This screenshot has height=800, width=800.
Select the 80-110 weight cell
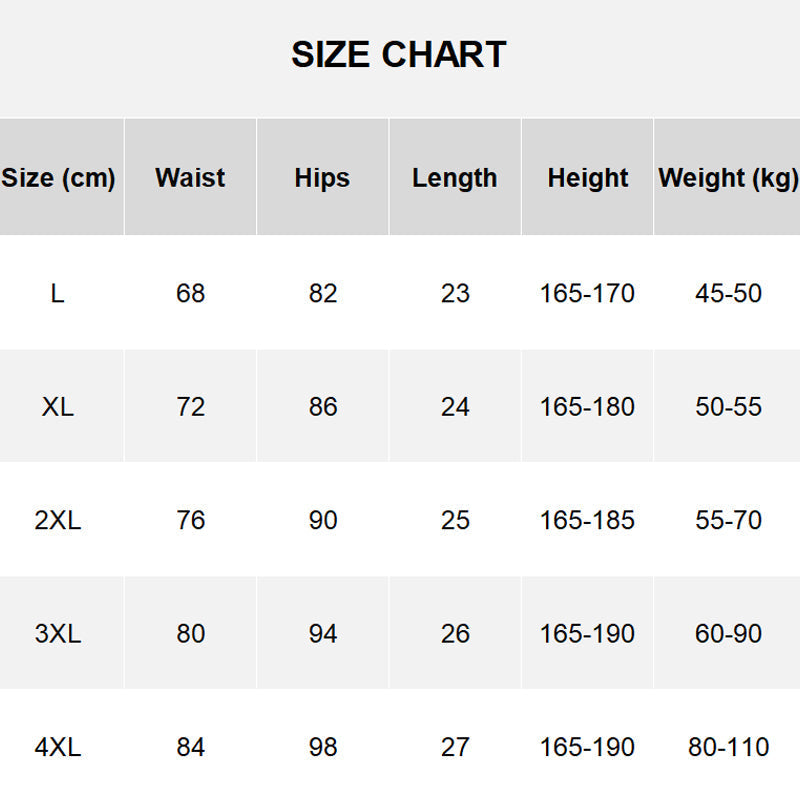coord(729,747)
